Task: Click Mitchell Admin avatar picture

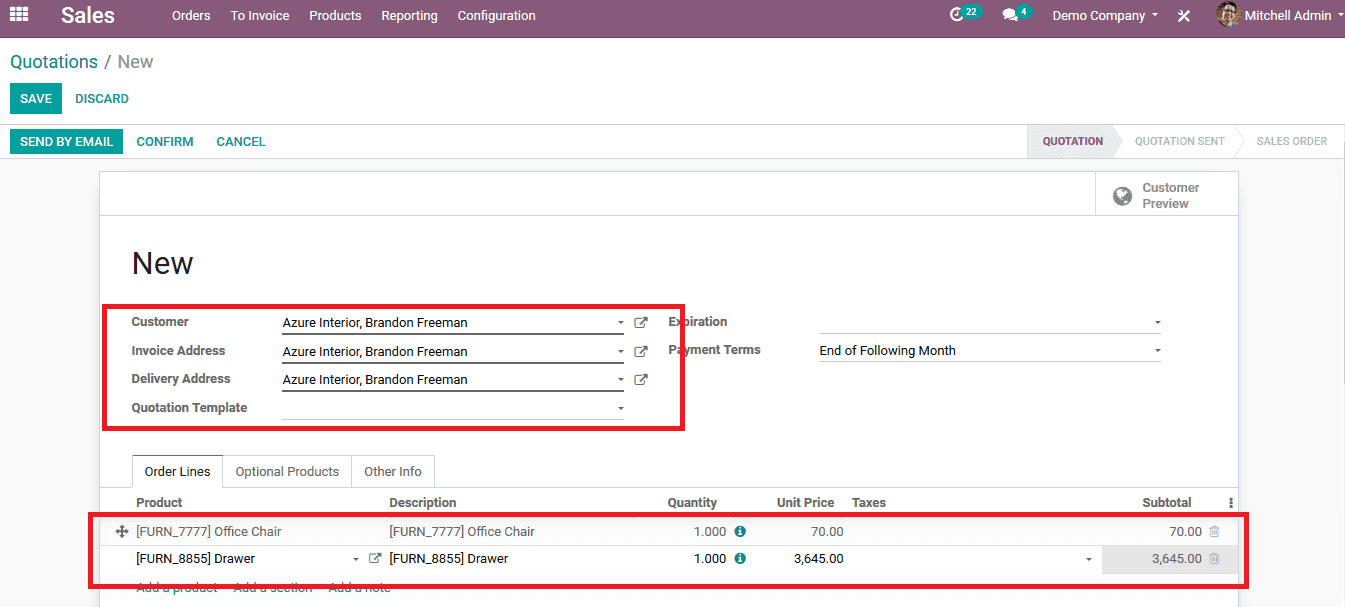Action: (1228, 15)
